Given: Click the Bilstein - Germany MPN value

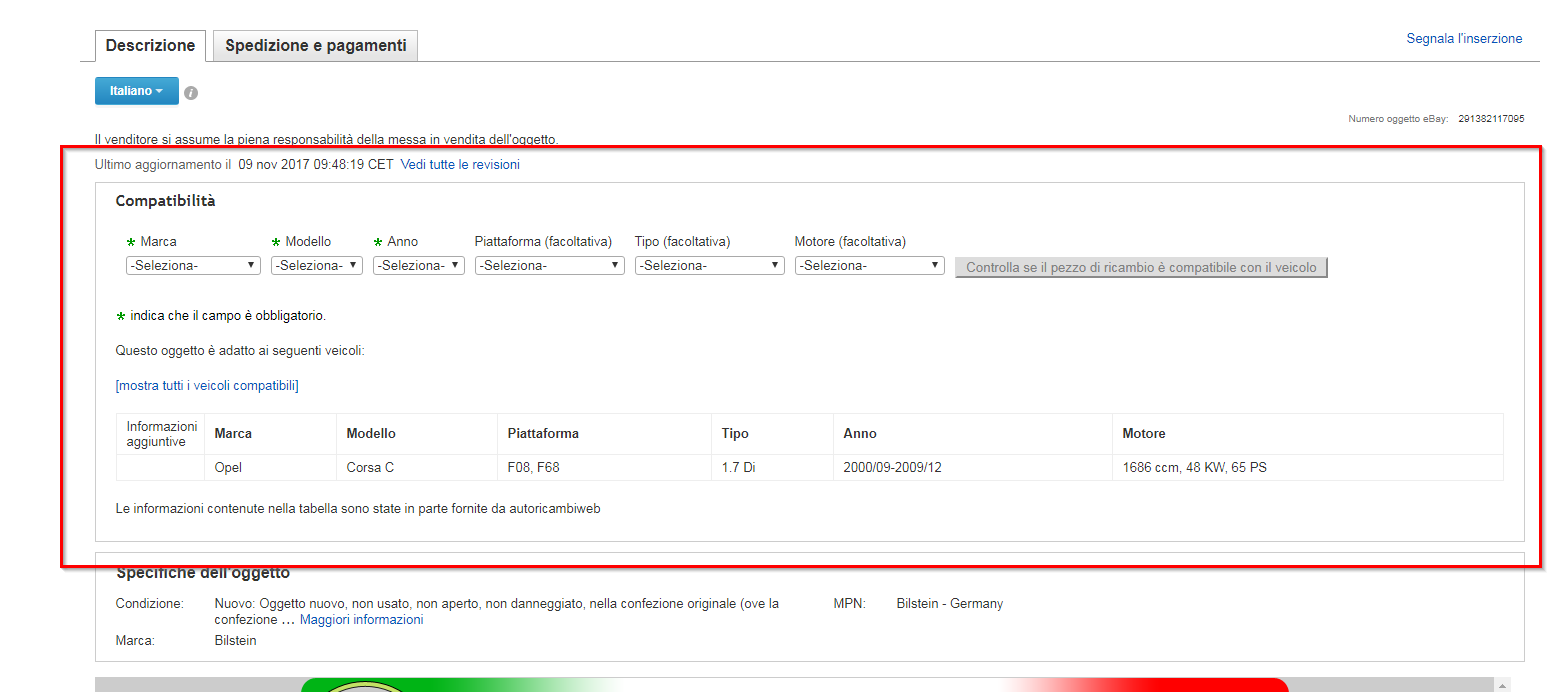Looking at the screenshot, I should pos(950,604).
